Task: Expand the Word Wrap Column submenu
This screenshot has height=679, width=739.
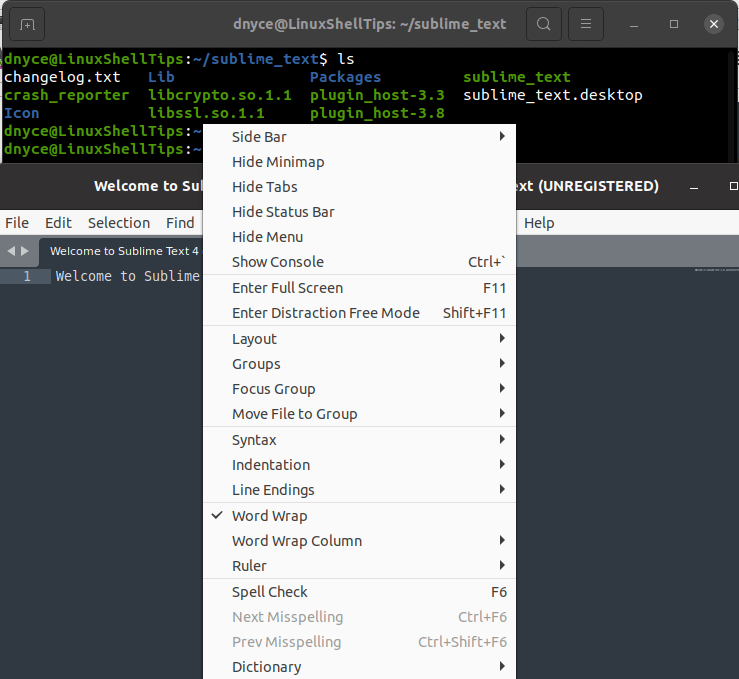Action: click(359, 541)
